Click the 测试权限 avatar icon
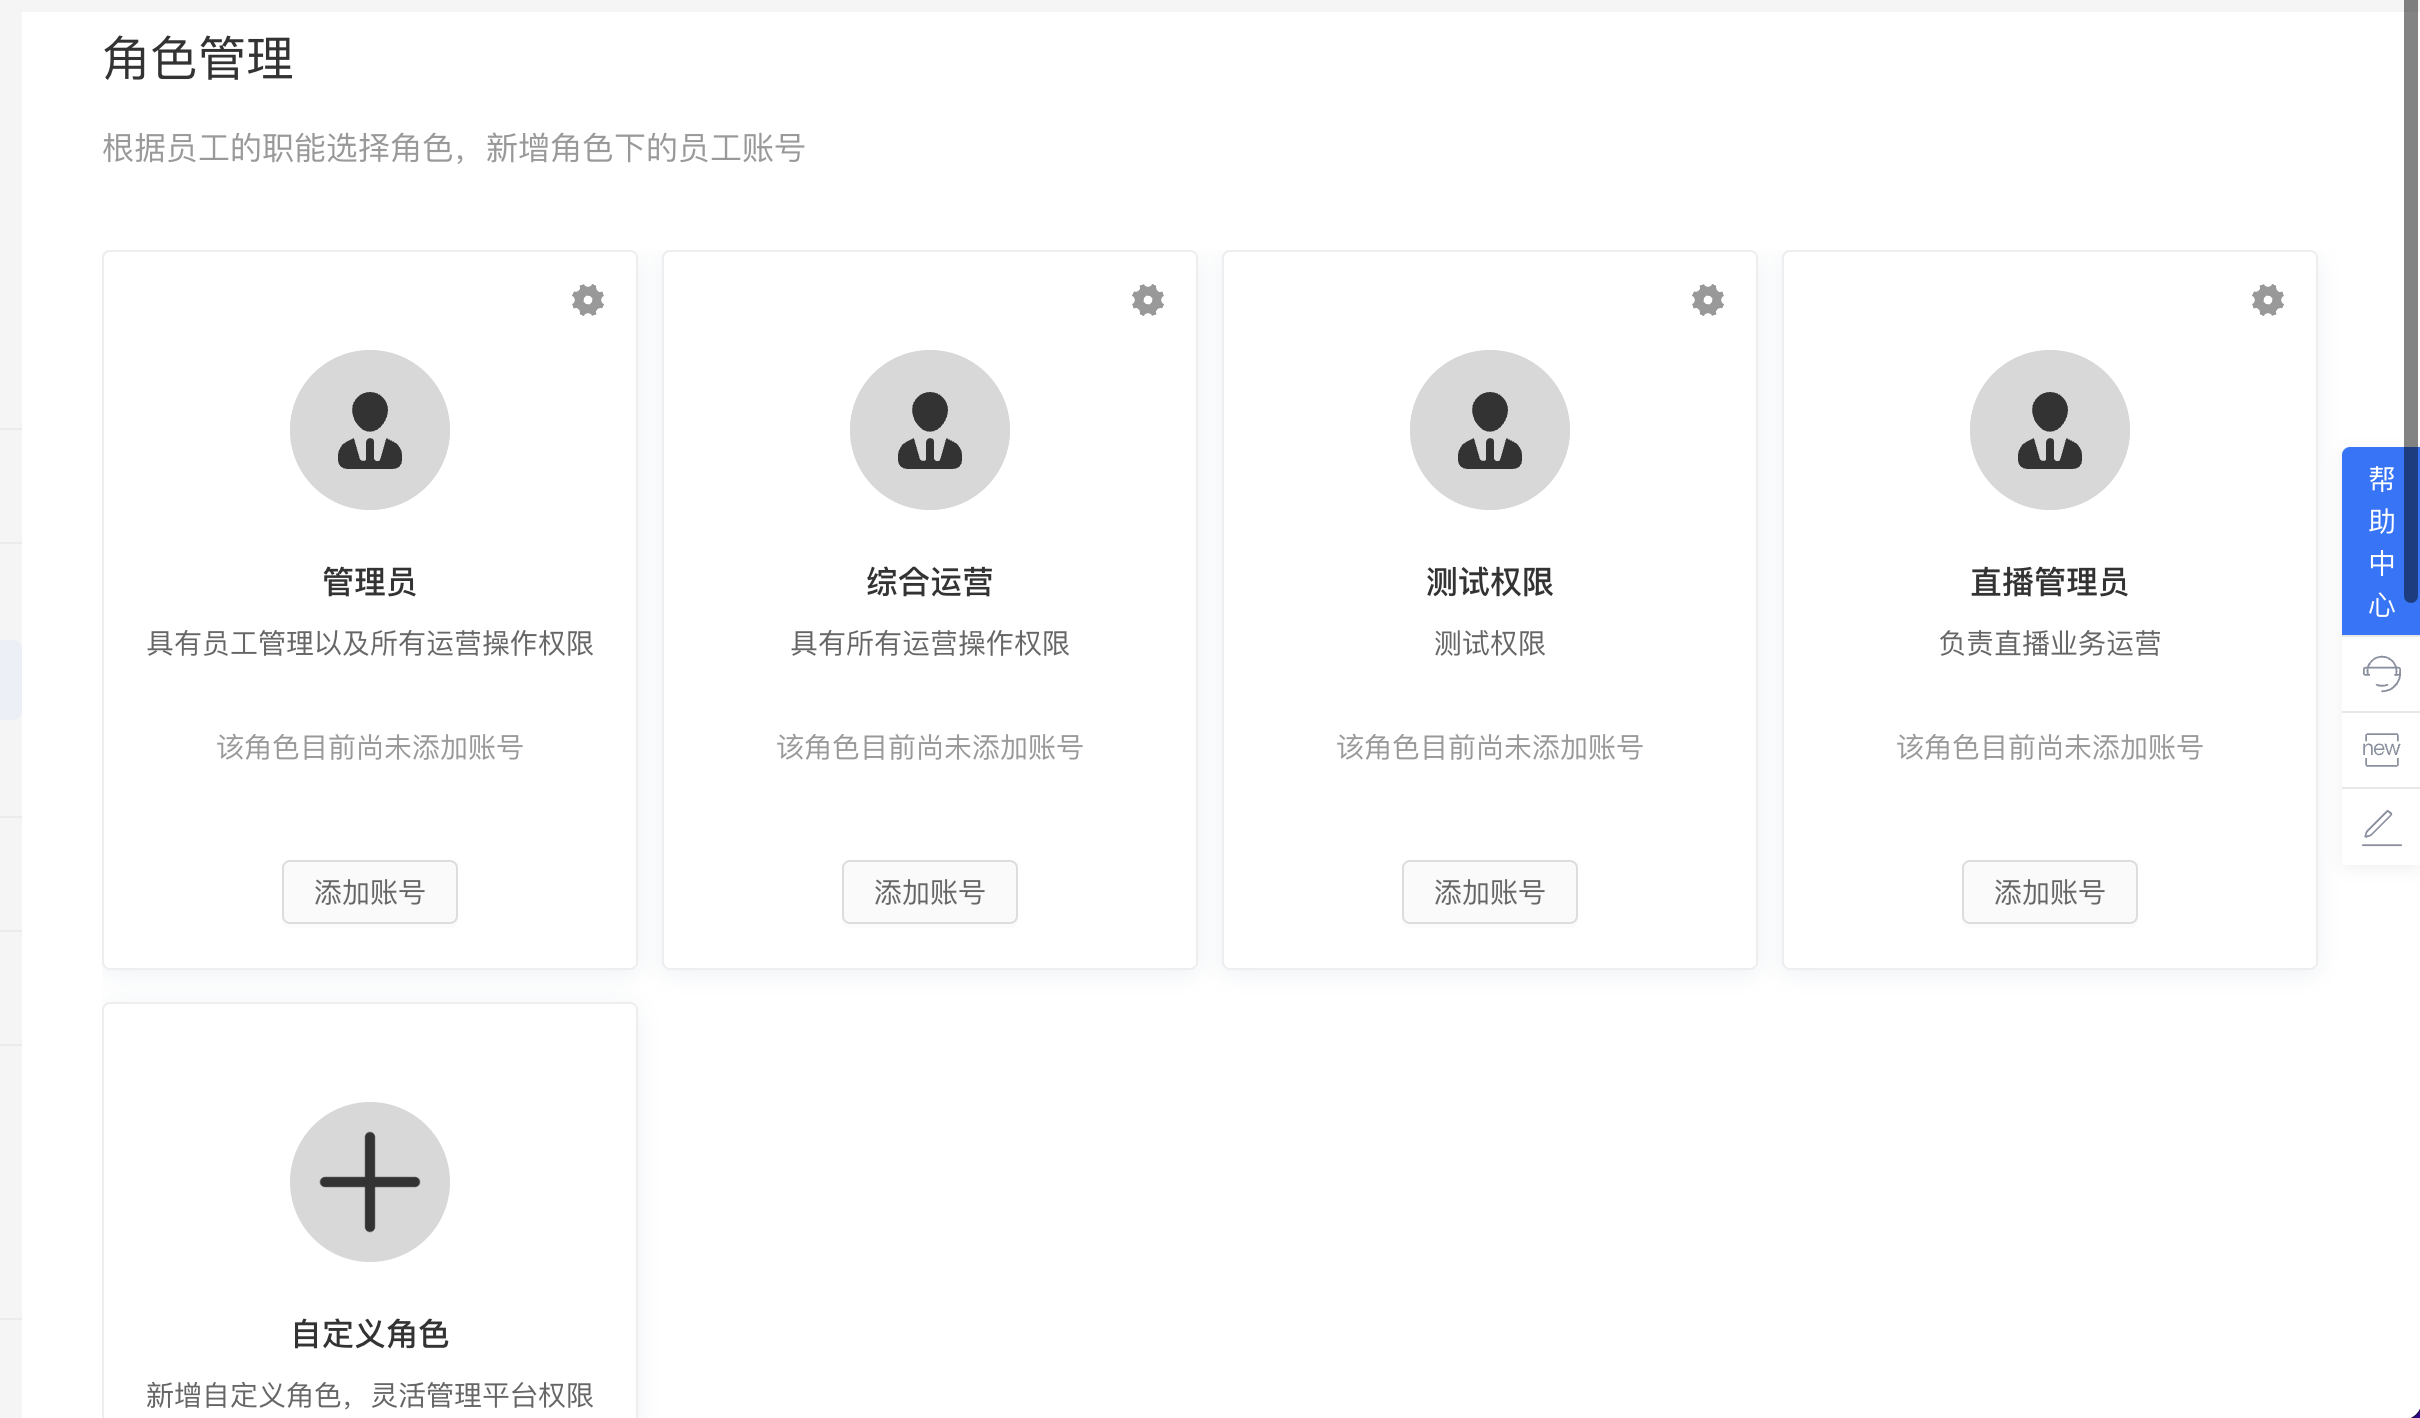Screen dimensions: 2420x1418 [x=1490, y=430]
